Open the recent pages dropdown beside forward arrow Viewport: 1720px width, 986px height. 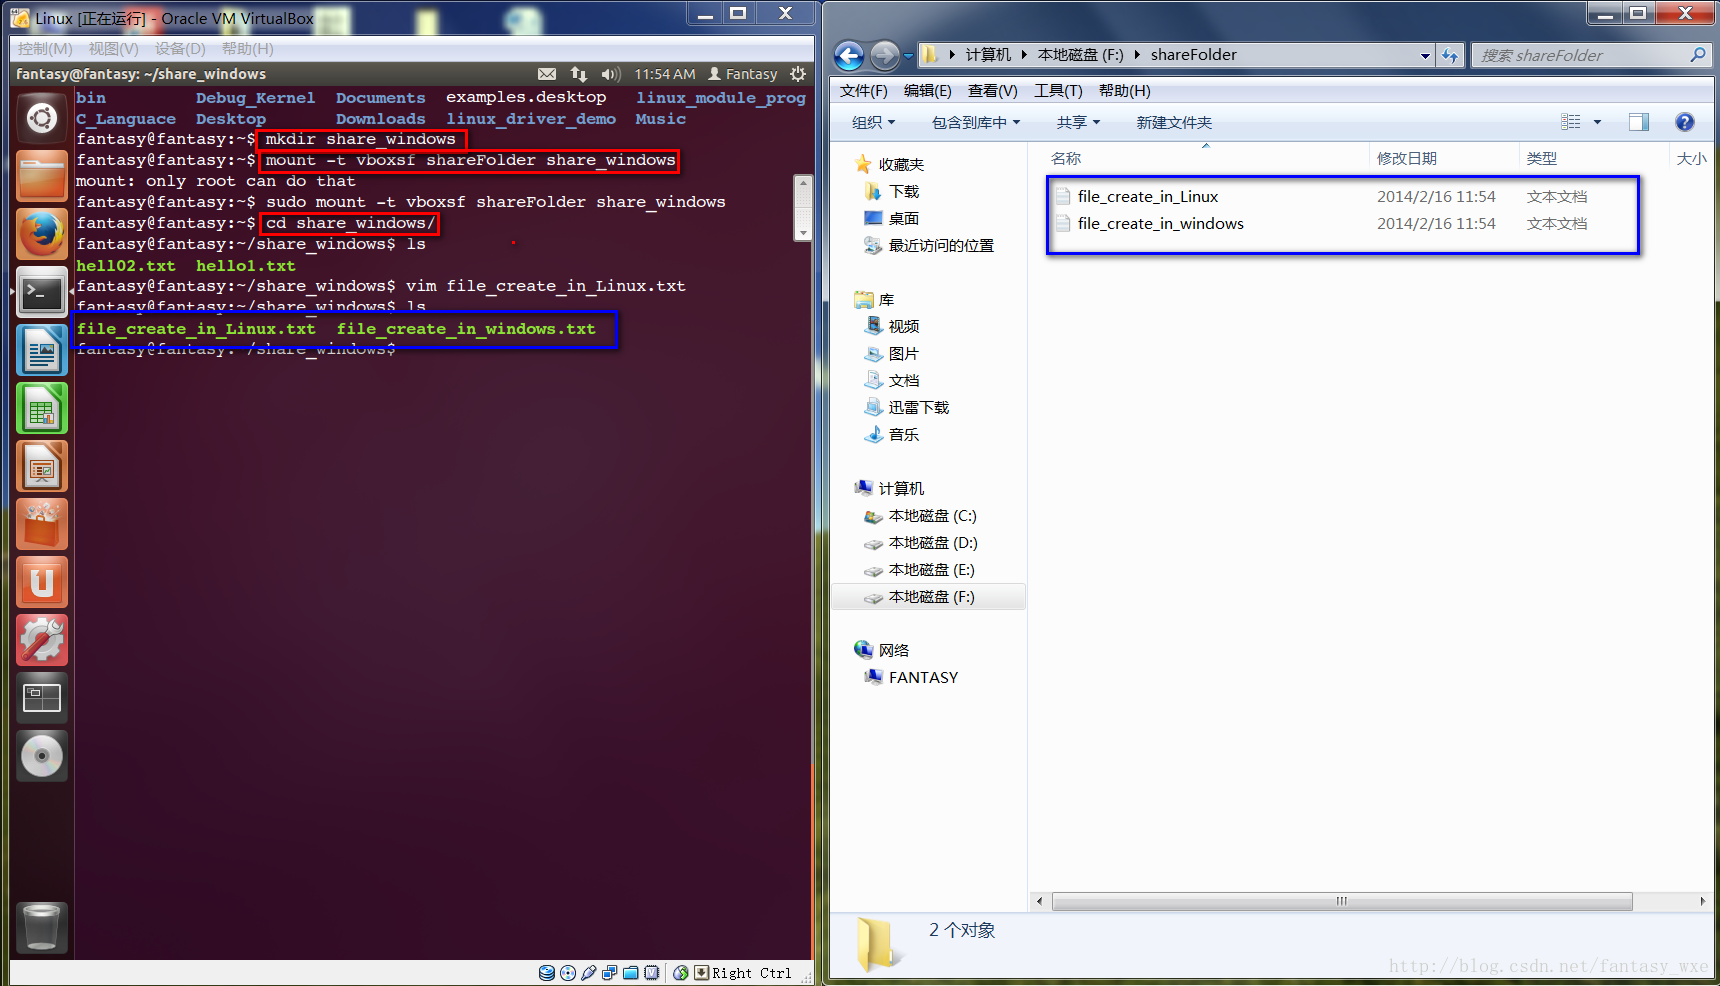[908, 56]
